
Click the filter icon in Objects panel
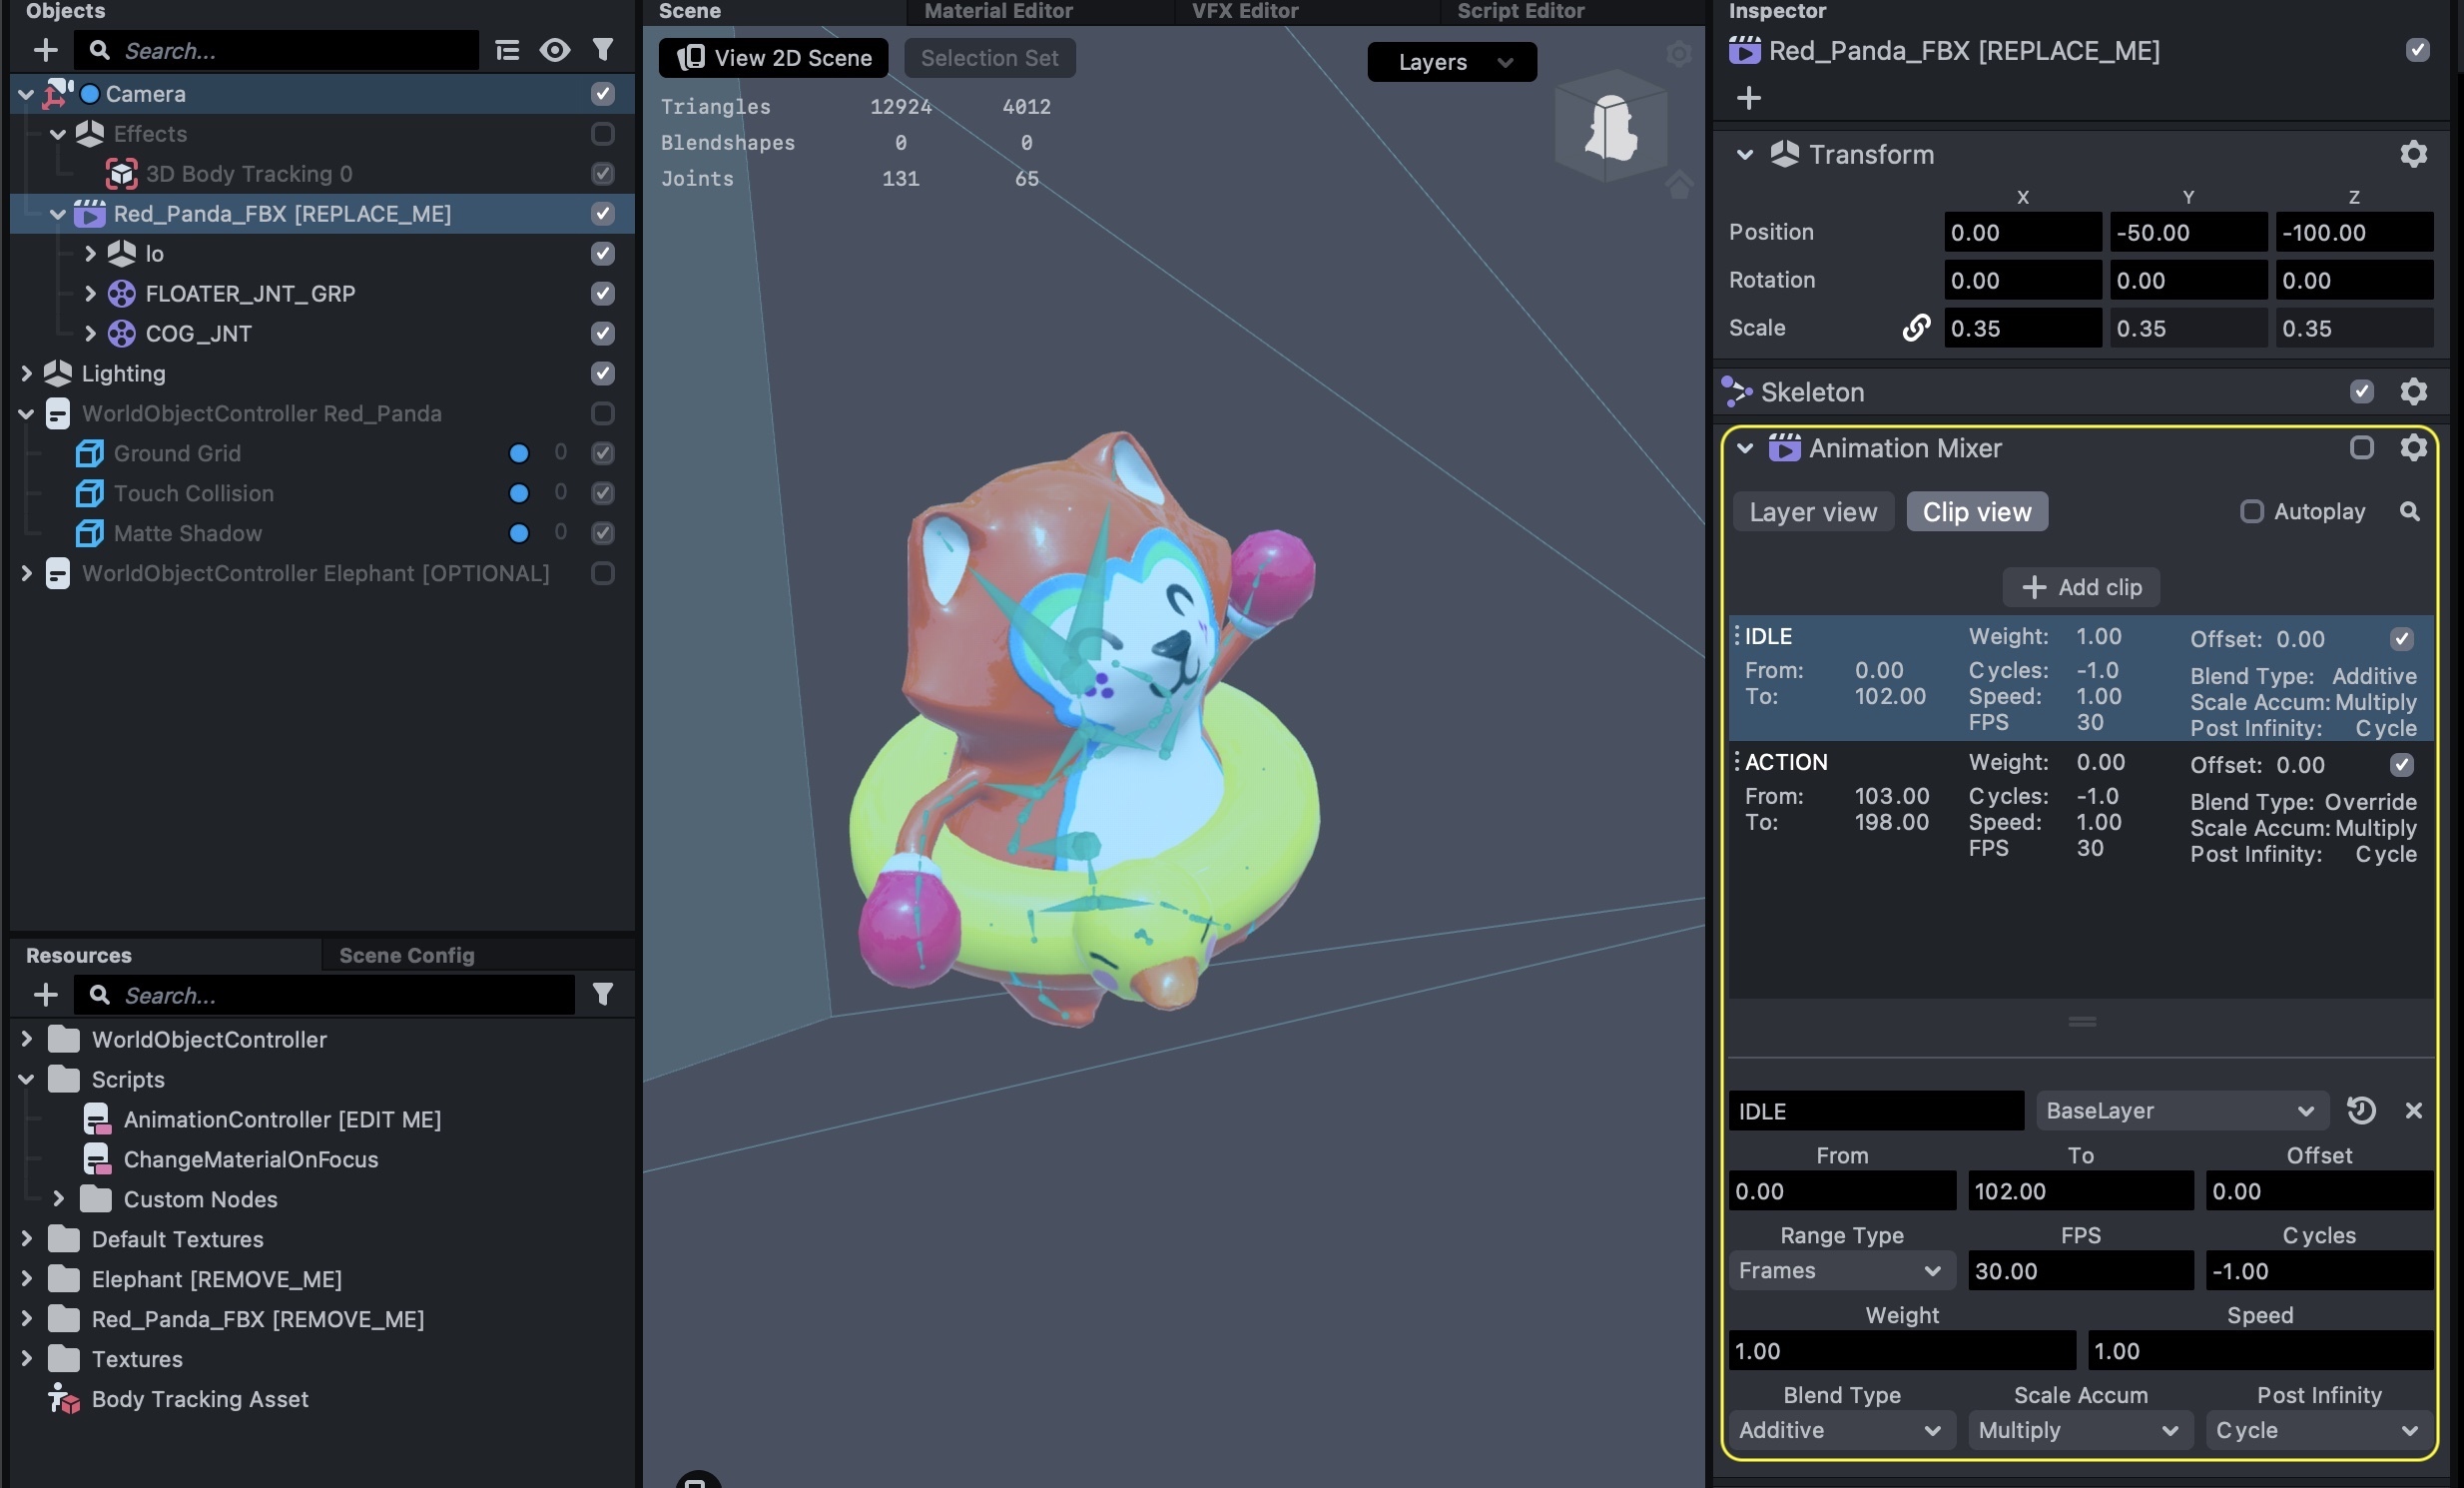click(602, 50)
